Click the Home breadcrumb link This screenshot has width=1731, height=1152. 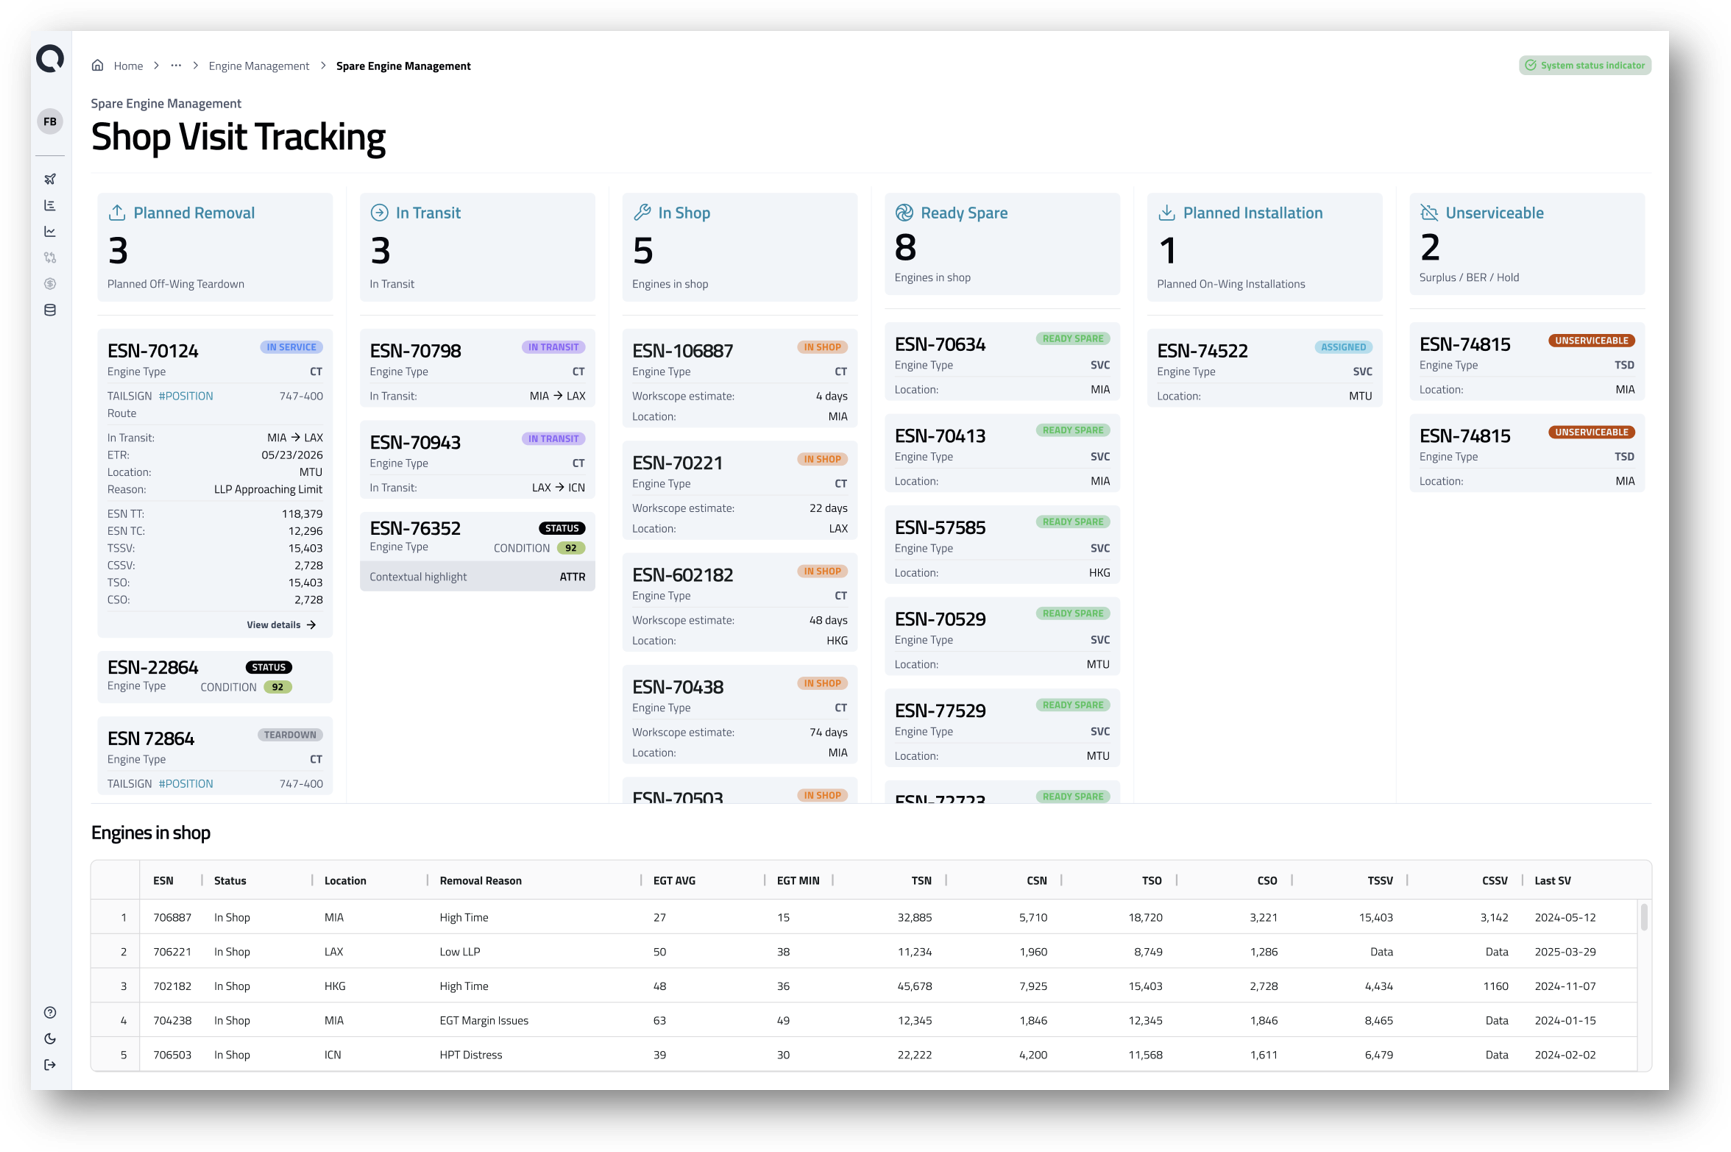click(128, 66)
